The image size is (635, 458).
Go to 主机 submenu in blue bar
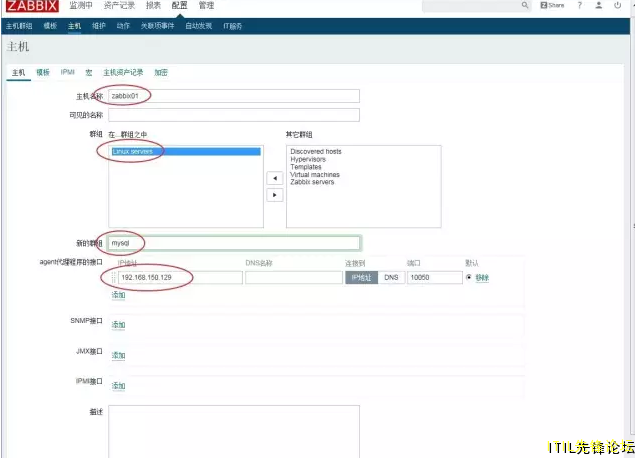tap(75, 26)
